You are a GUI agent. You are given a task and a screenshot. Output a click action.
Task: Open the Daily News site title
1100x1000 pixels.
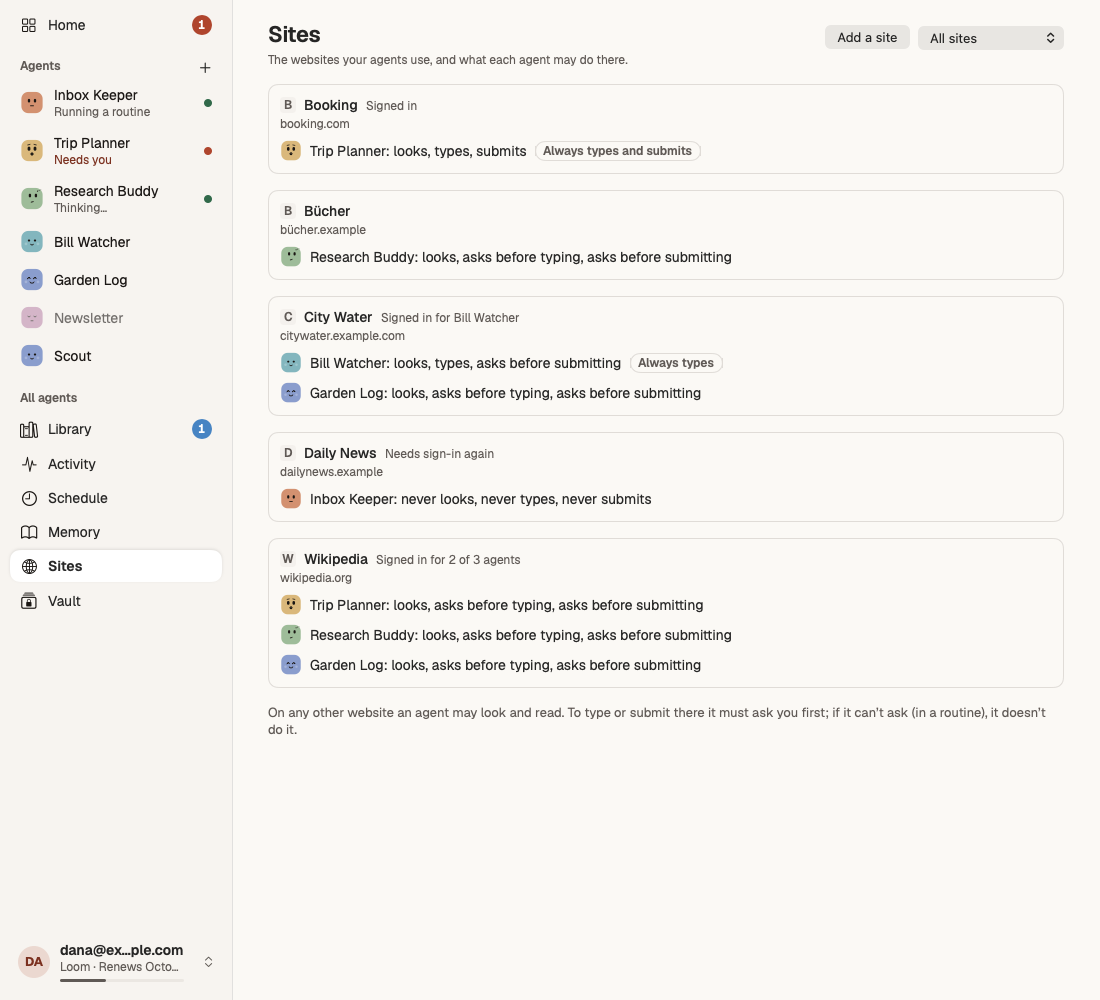click(x=340, y=453)
